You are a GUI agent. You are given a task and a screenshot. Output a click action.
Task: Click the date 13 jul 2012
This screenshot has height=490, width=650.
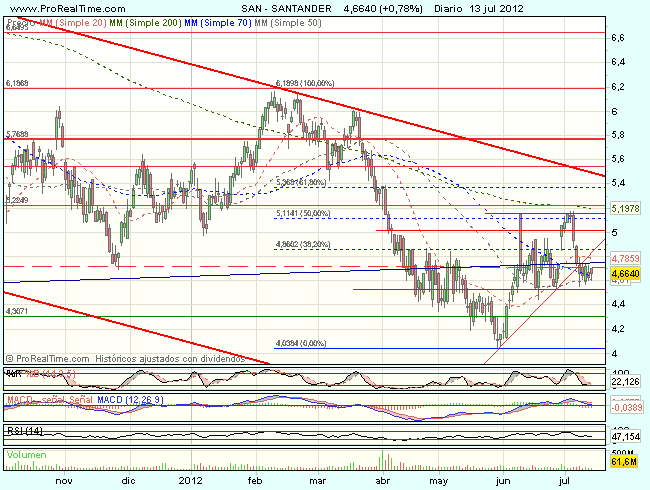(x=497, y=8)
